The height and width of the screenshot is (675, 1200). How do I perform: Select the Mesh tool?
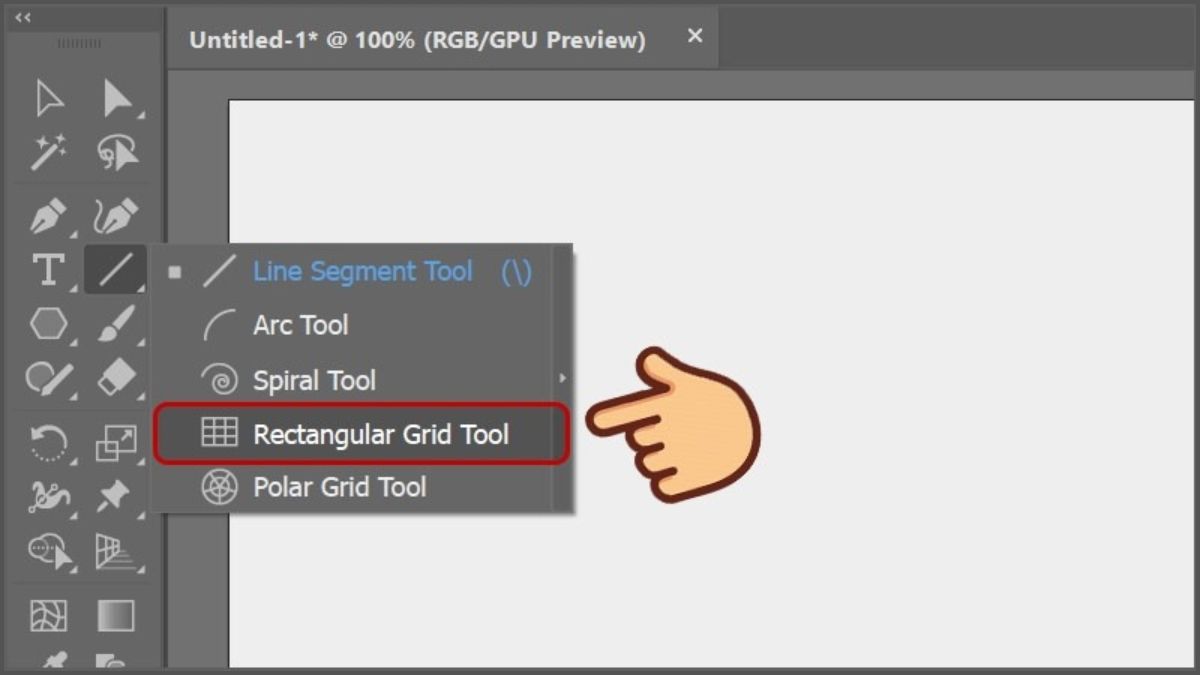click(49, 615)
